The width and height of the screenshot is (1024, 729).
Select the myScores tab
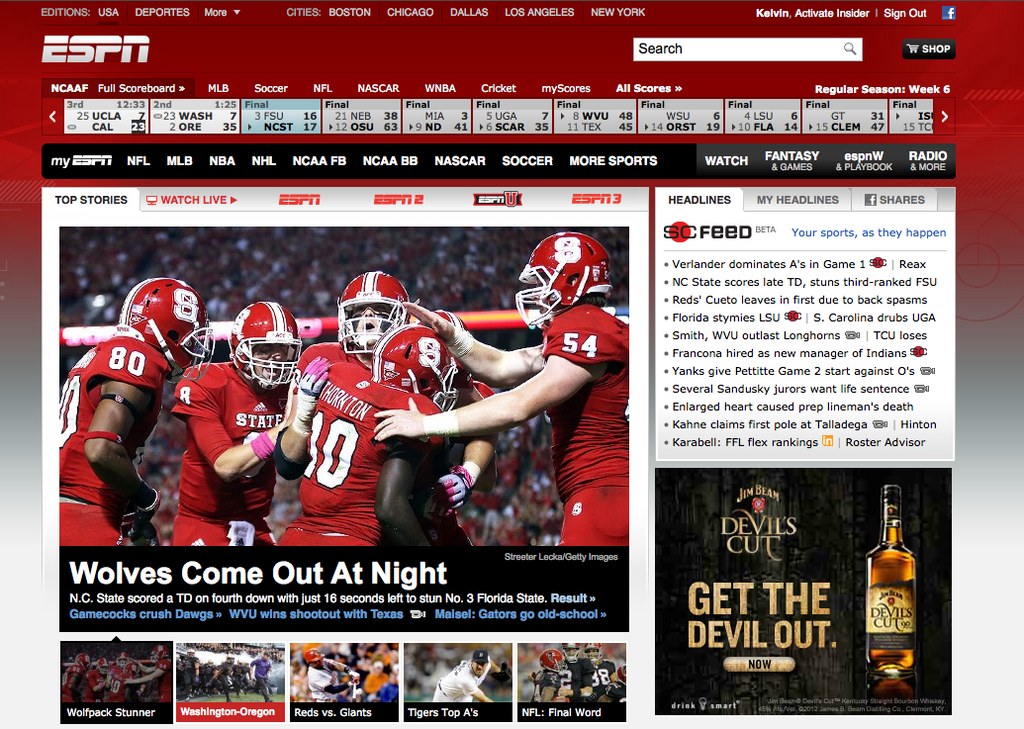tap(566, 88)
